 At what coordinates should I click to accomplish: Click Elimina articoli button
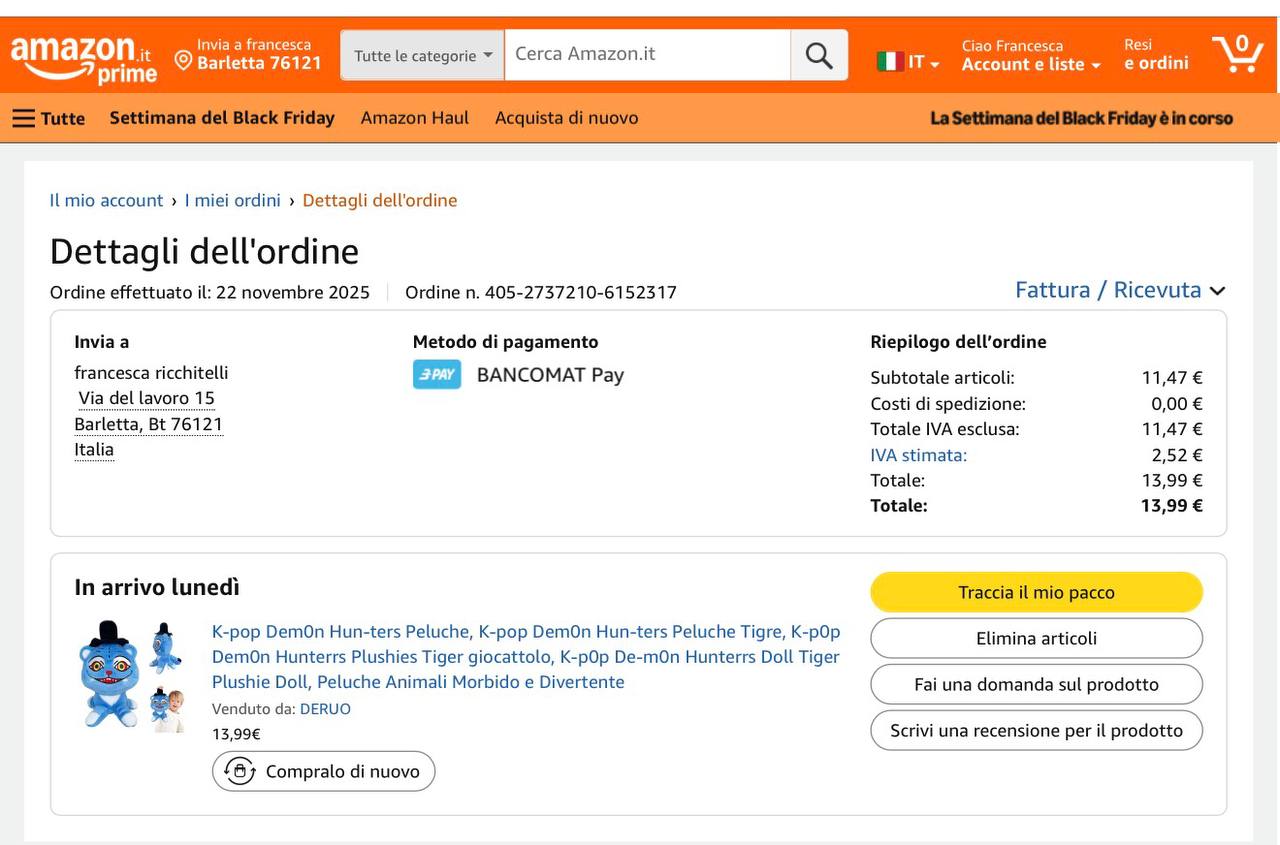point(1036,638)
